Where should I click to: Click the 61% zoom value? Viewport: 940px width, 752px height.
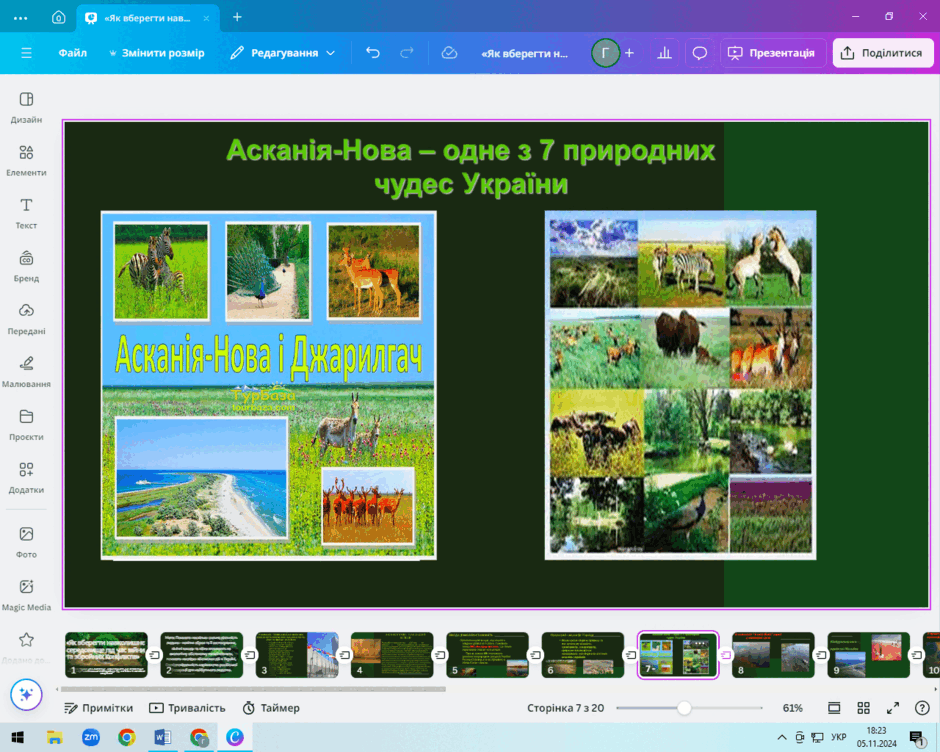coord(793,708)
